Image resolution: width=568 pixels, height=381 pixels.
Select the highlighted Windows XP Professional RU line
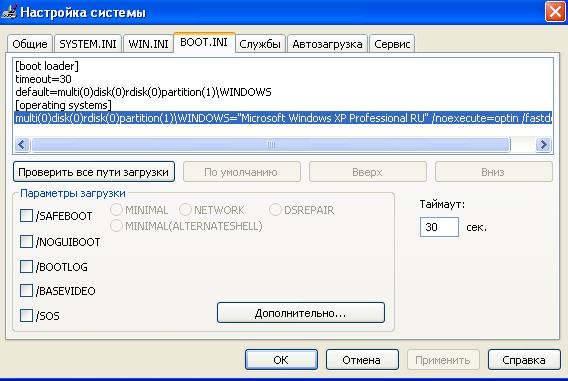tap(283, 118)
